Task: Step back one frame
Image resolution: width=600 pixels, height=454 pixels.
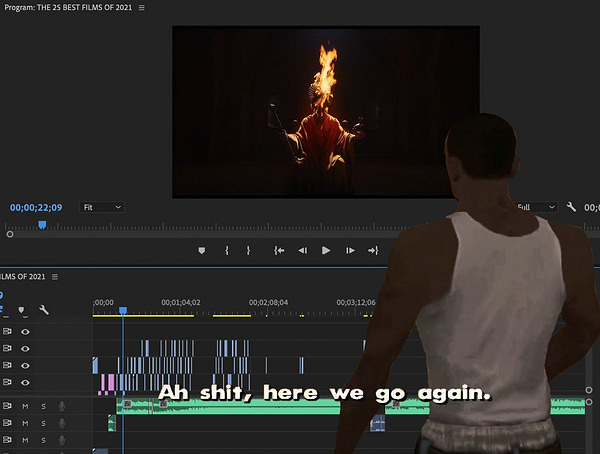Action: [303, 250]
